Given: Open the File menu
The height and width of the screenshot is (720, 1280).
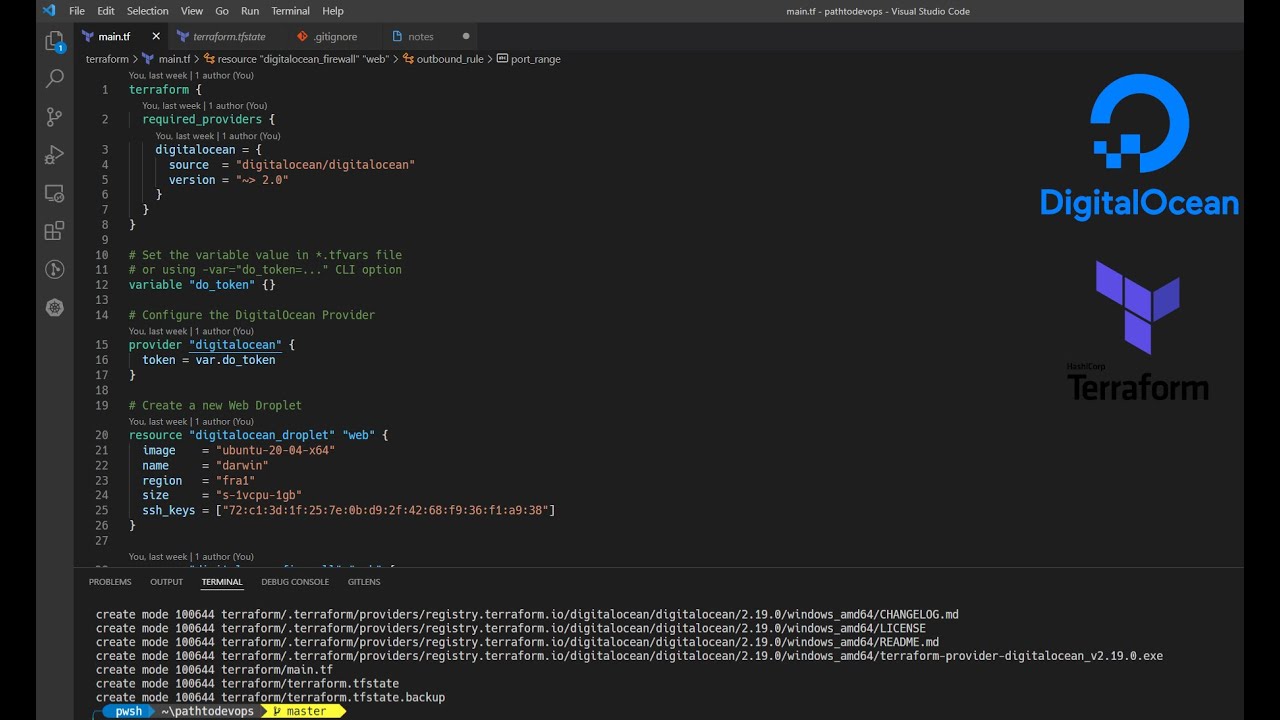Looking at the screenshot, I should click(x=77, y=11).
